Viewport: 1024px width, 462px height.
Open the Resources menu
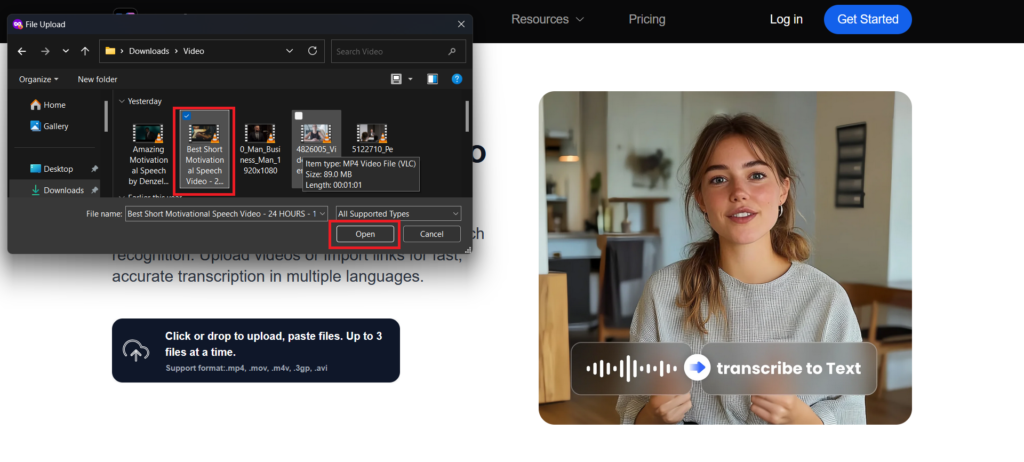[x=547, y=19]
